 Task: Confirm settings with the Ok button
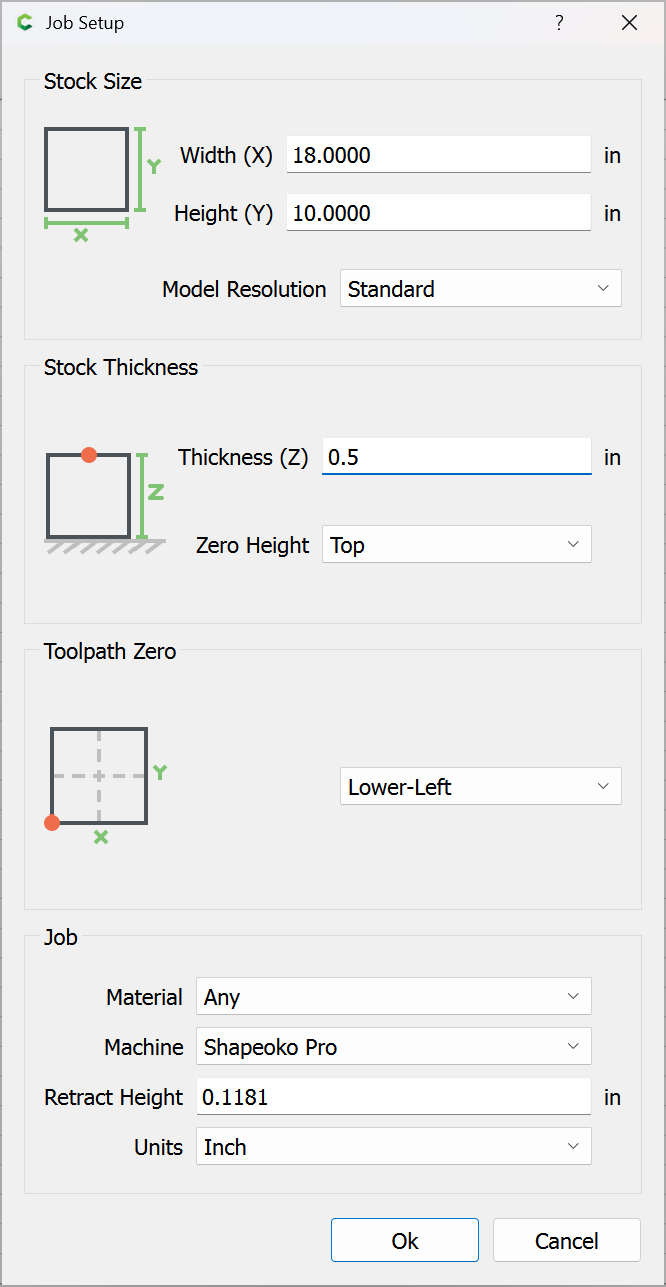pyautogui.click(x=405, y=1241)
